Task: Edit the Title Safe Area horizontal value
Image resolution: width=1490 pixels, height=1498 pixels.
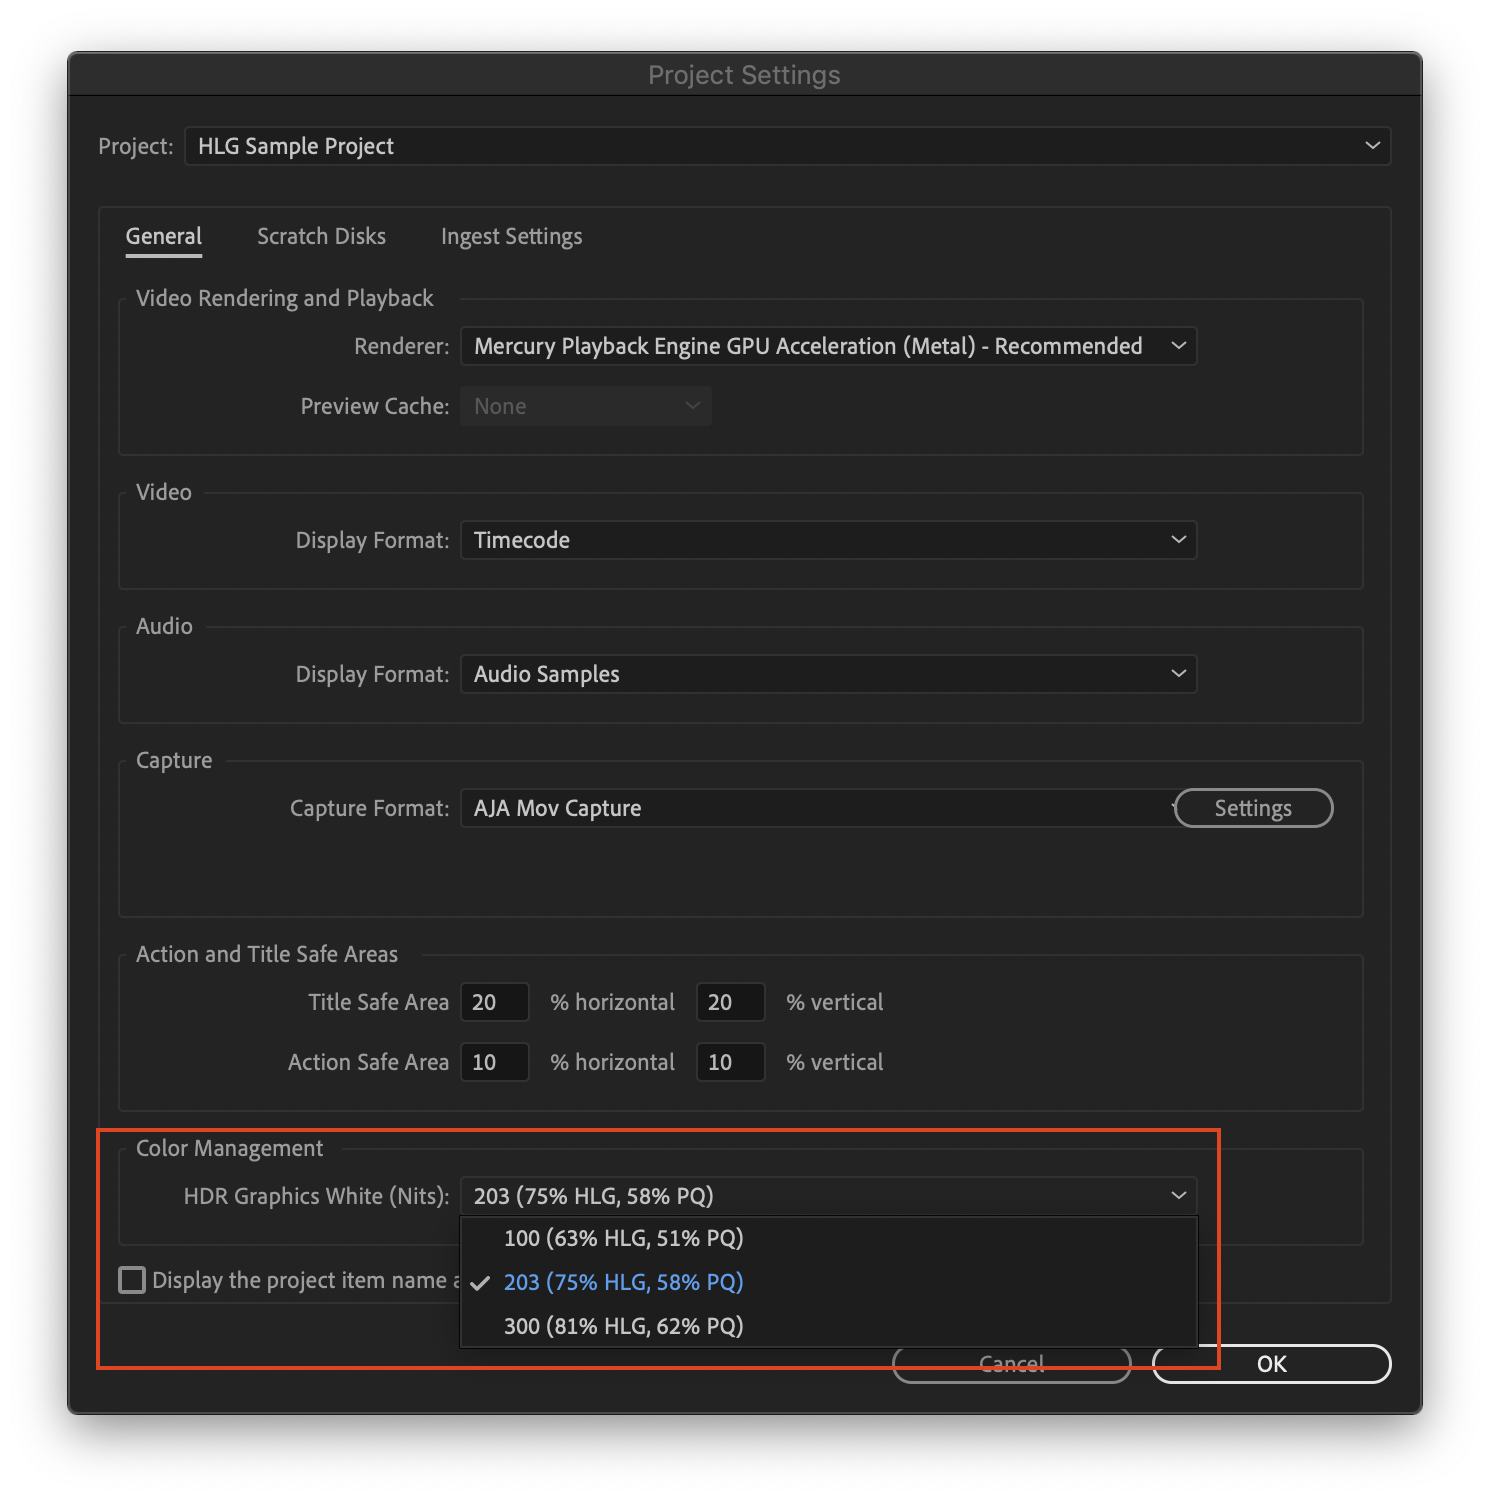Action: [x=494, y=1002]
